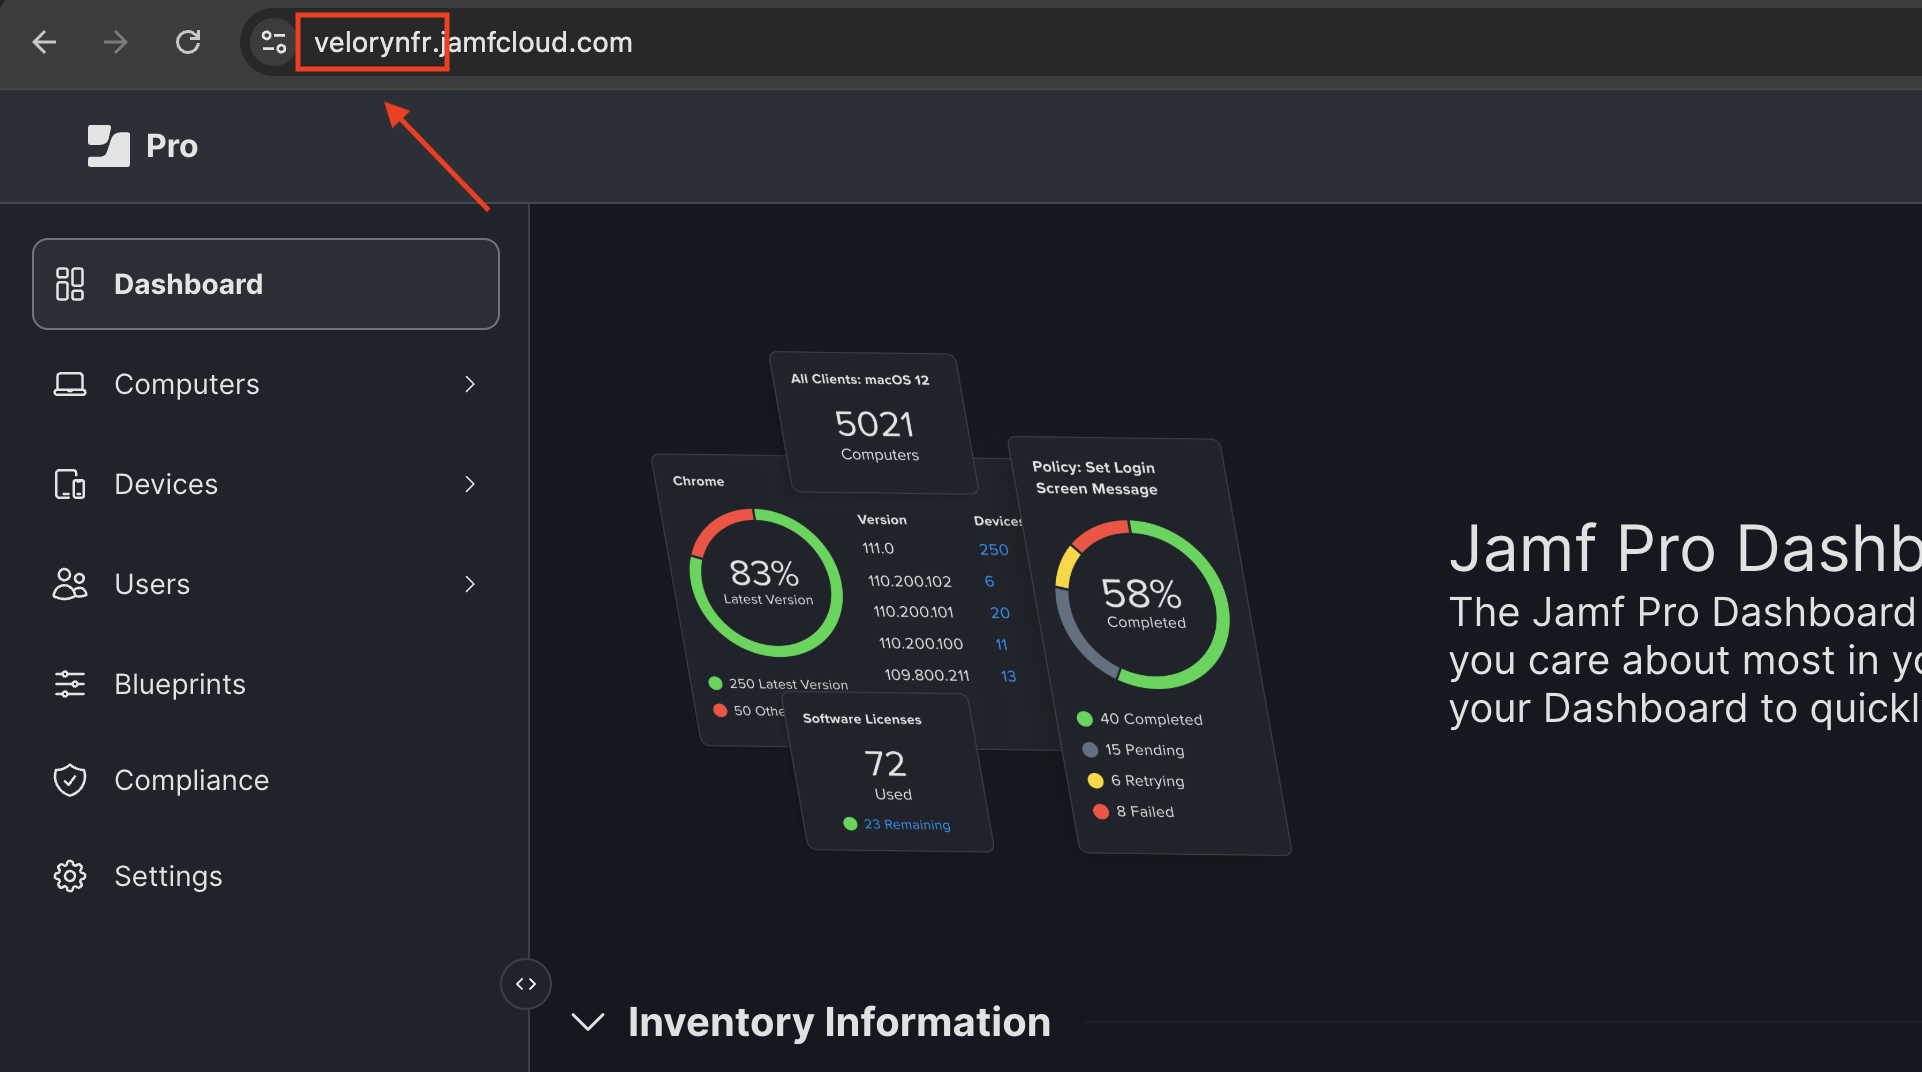Open Compliance in the sidebar
1922x1072 pixels.
click(x=266, y=780)
